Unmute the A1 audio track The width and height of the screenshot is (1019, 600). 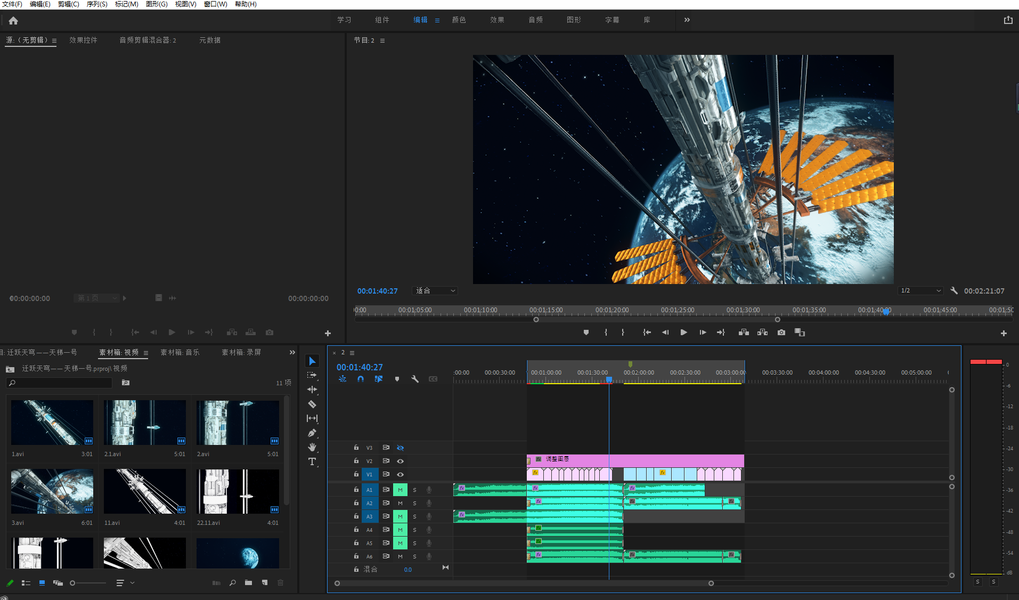(x=400, y=490)
